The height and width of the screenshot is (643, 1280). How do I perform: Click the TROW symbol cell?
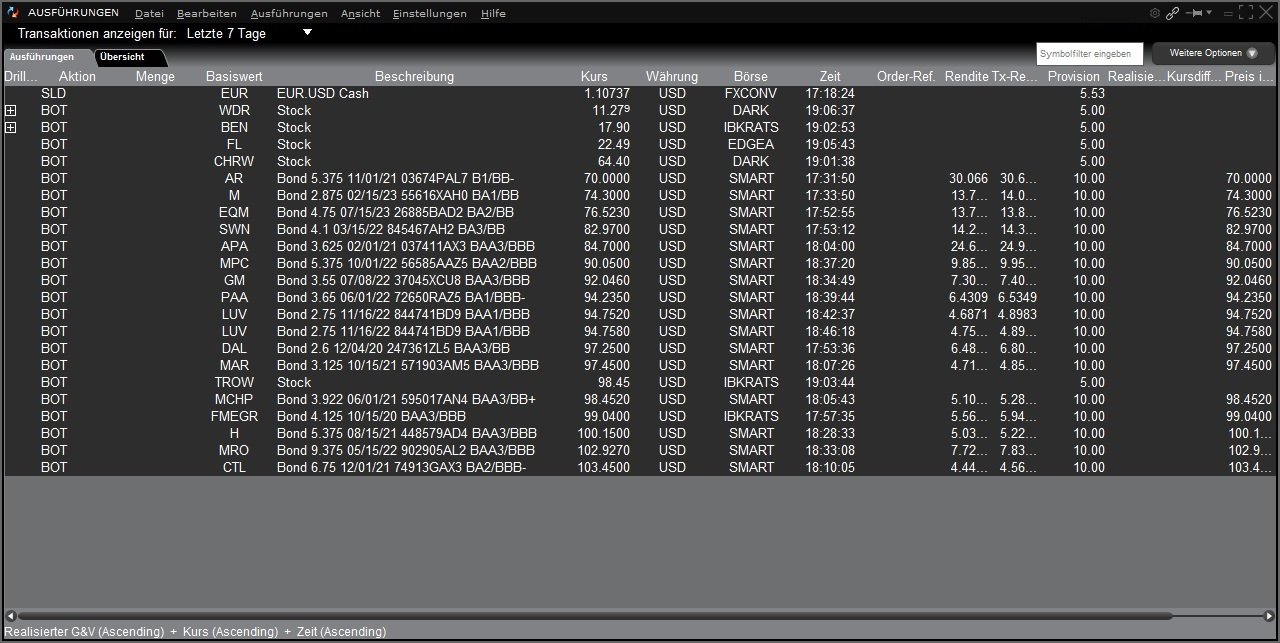234,383
